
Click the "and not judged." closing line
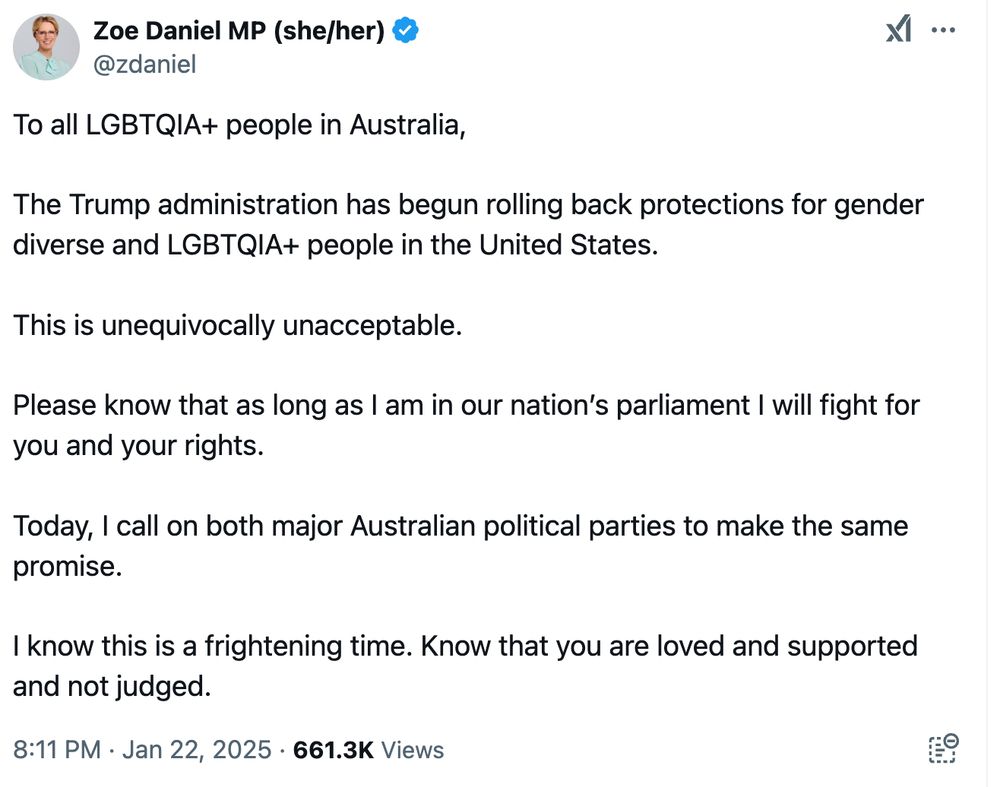click(x=112, y=687)
